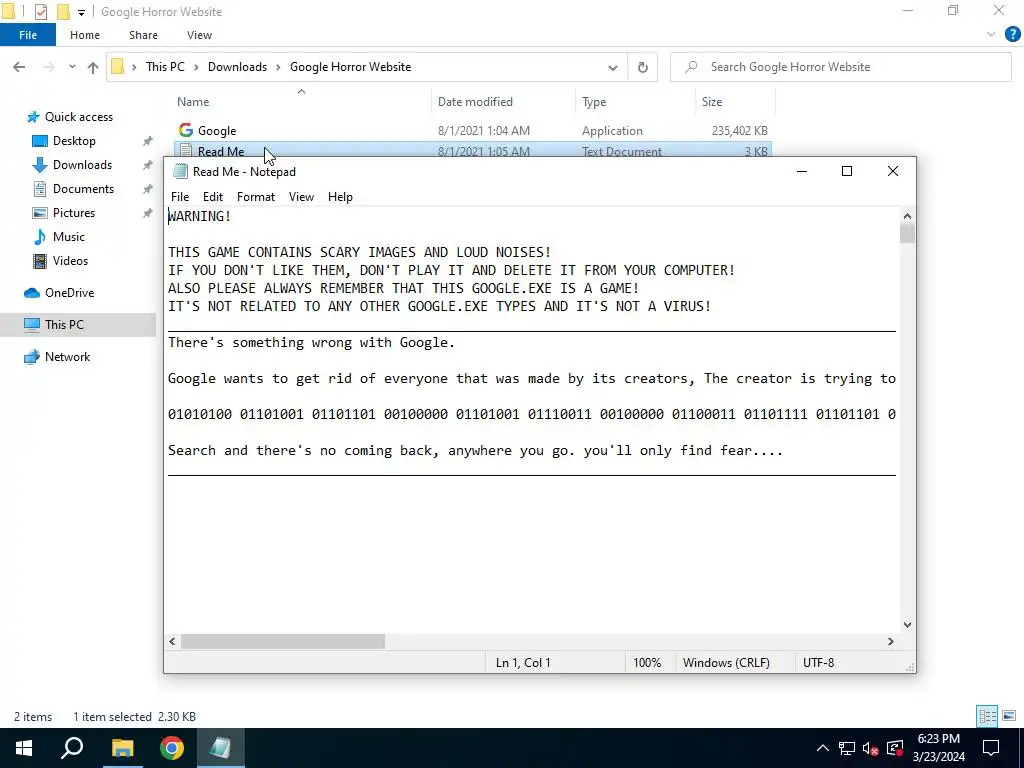Select the Read Me text document icon

186,151
